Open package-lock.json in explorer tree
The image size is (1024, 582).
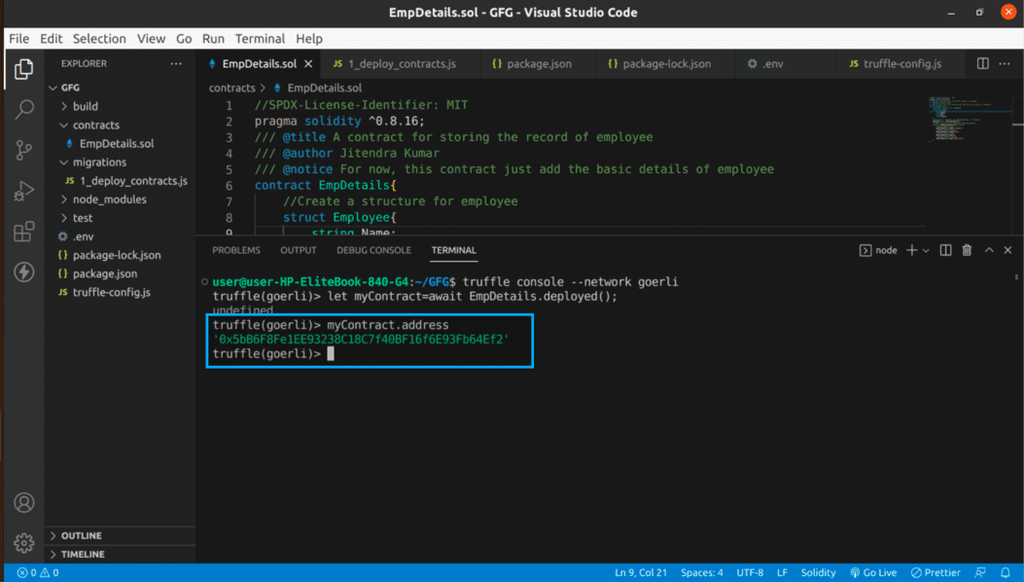116,255
